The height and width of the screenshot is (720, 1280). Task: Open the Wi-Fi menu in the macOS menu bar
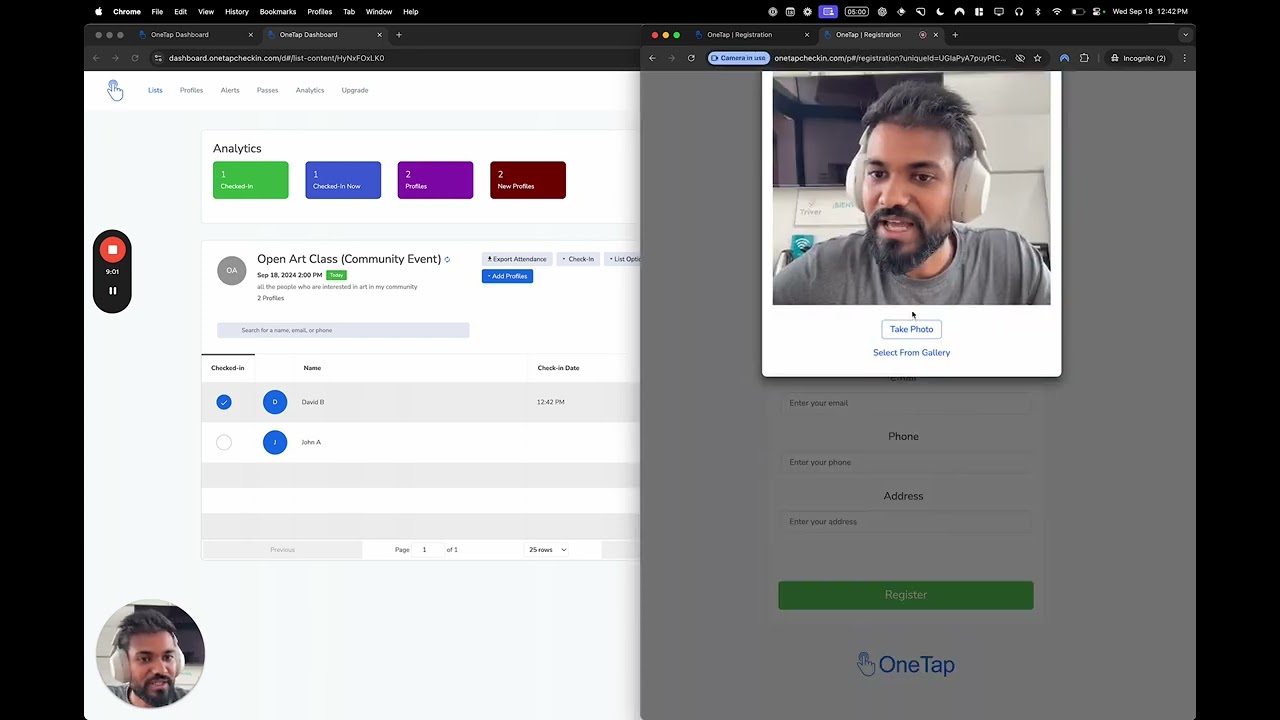pyautogui.click(x=1057, y=12)
